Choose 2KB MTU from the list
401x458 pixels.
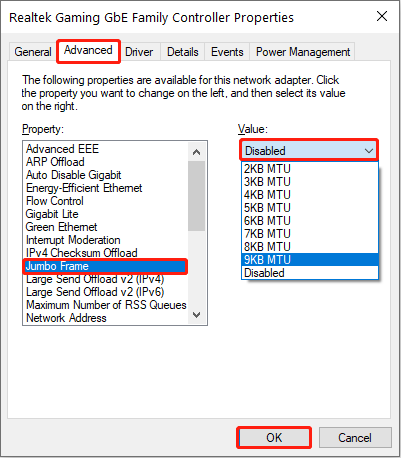[310, 169]
